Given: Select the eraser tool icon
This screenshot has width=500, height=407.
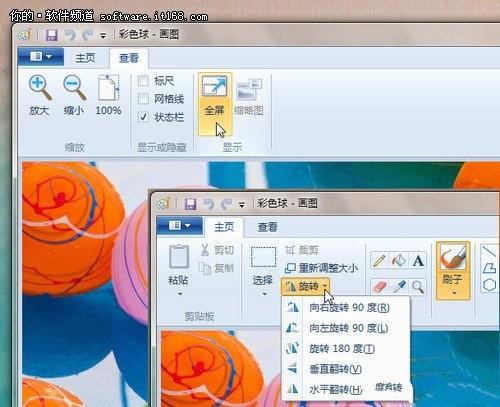Looking at the screenshot, I should click(x=379, y=286).
